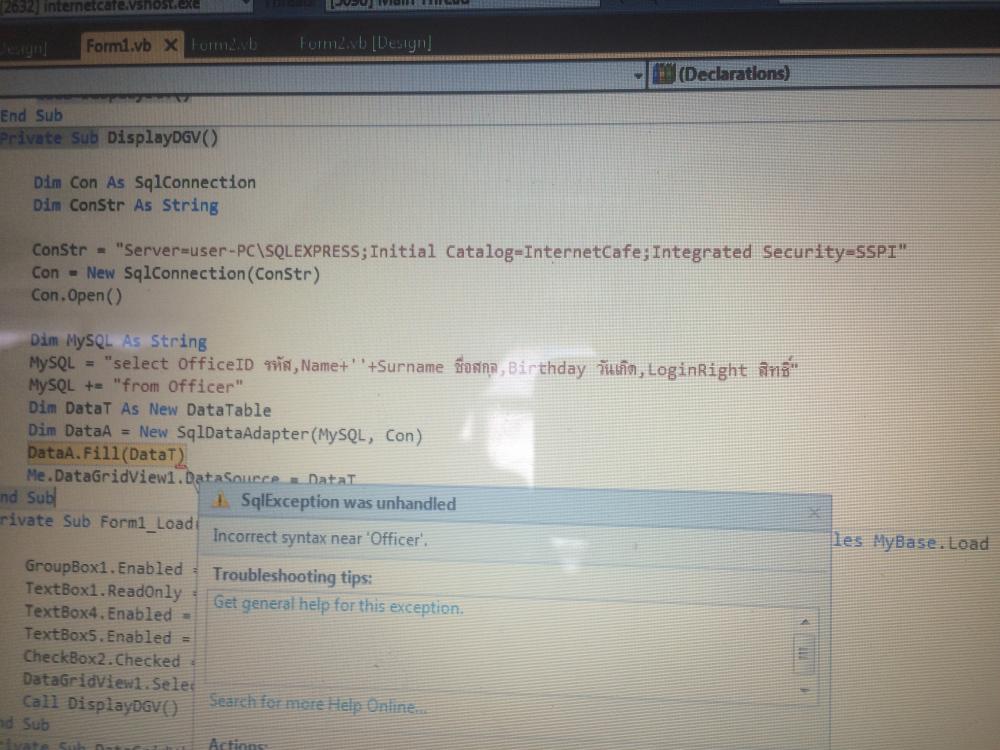
Task: Click the Declarations book icon
Action: (664, 74)
